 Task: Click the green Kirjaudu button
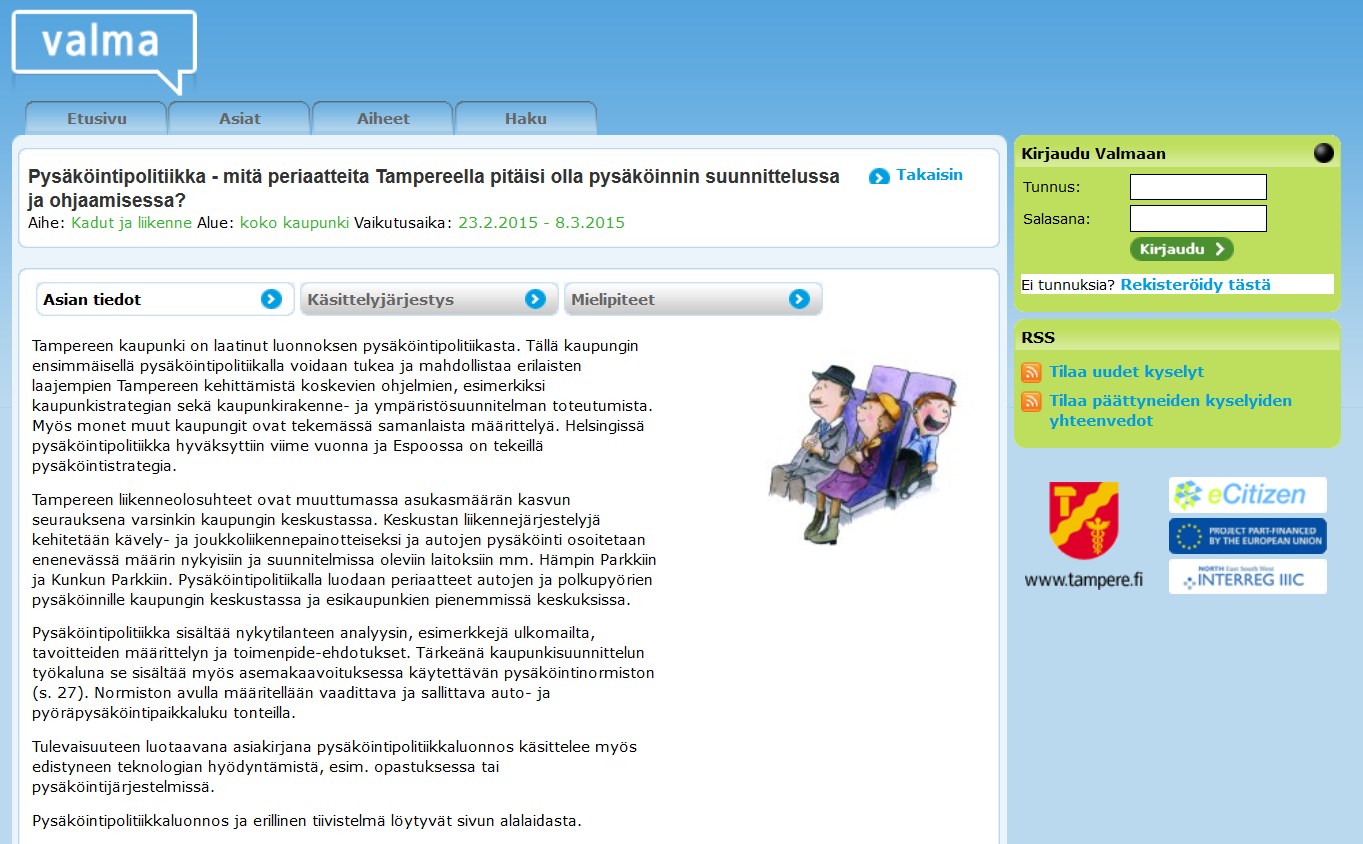tap(1182, 249)
